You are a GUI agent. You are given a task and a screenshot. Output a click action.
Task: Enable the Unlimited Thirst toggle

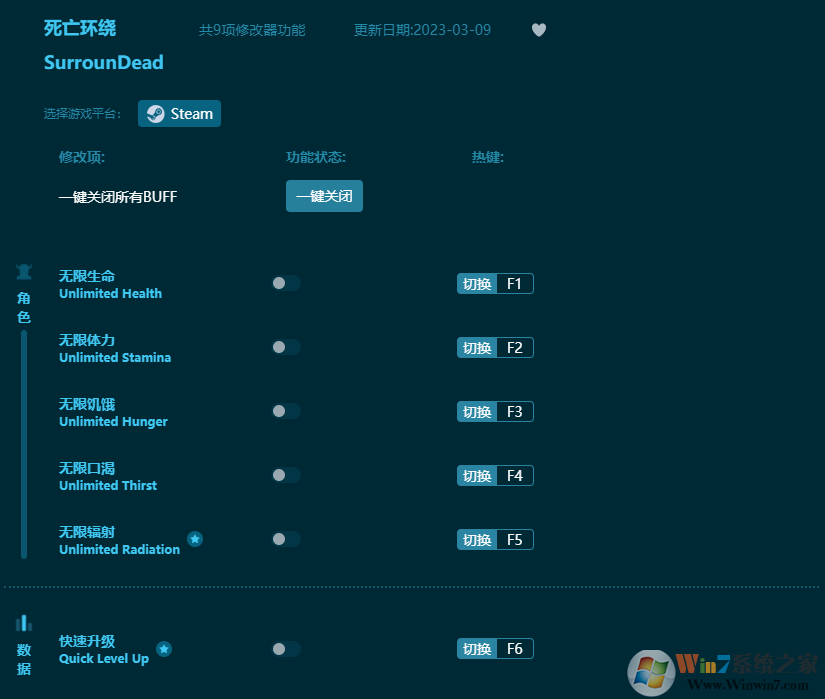pyautogui.click(x=285, y=475)
